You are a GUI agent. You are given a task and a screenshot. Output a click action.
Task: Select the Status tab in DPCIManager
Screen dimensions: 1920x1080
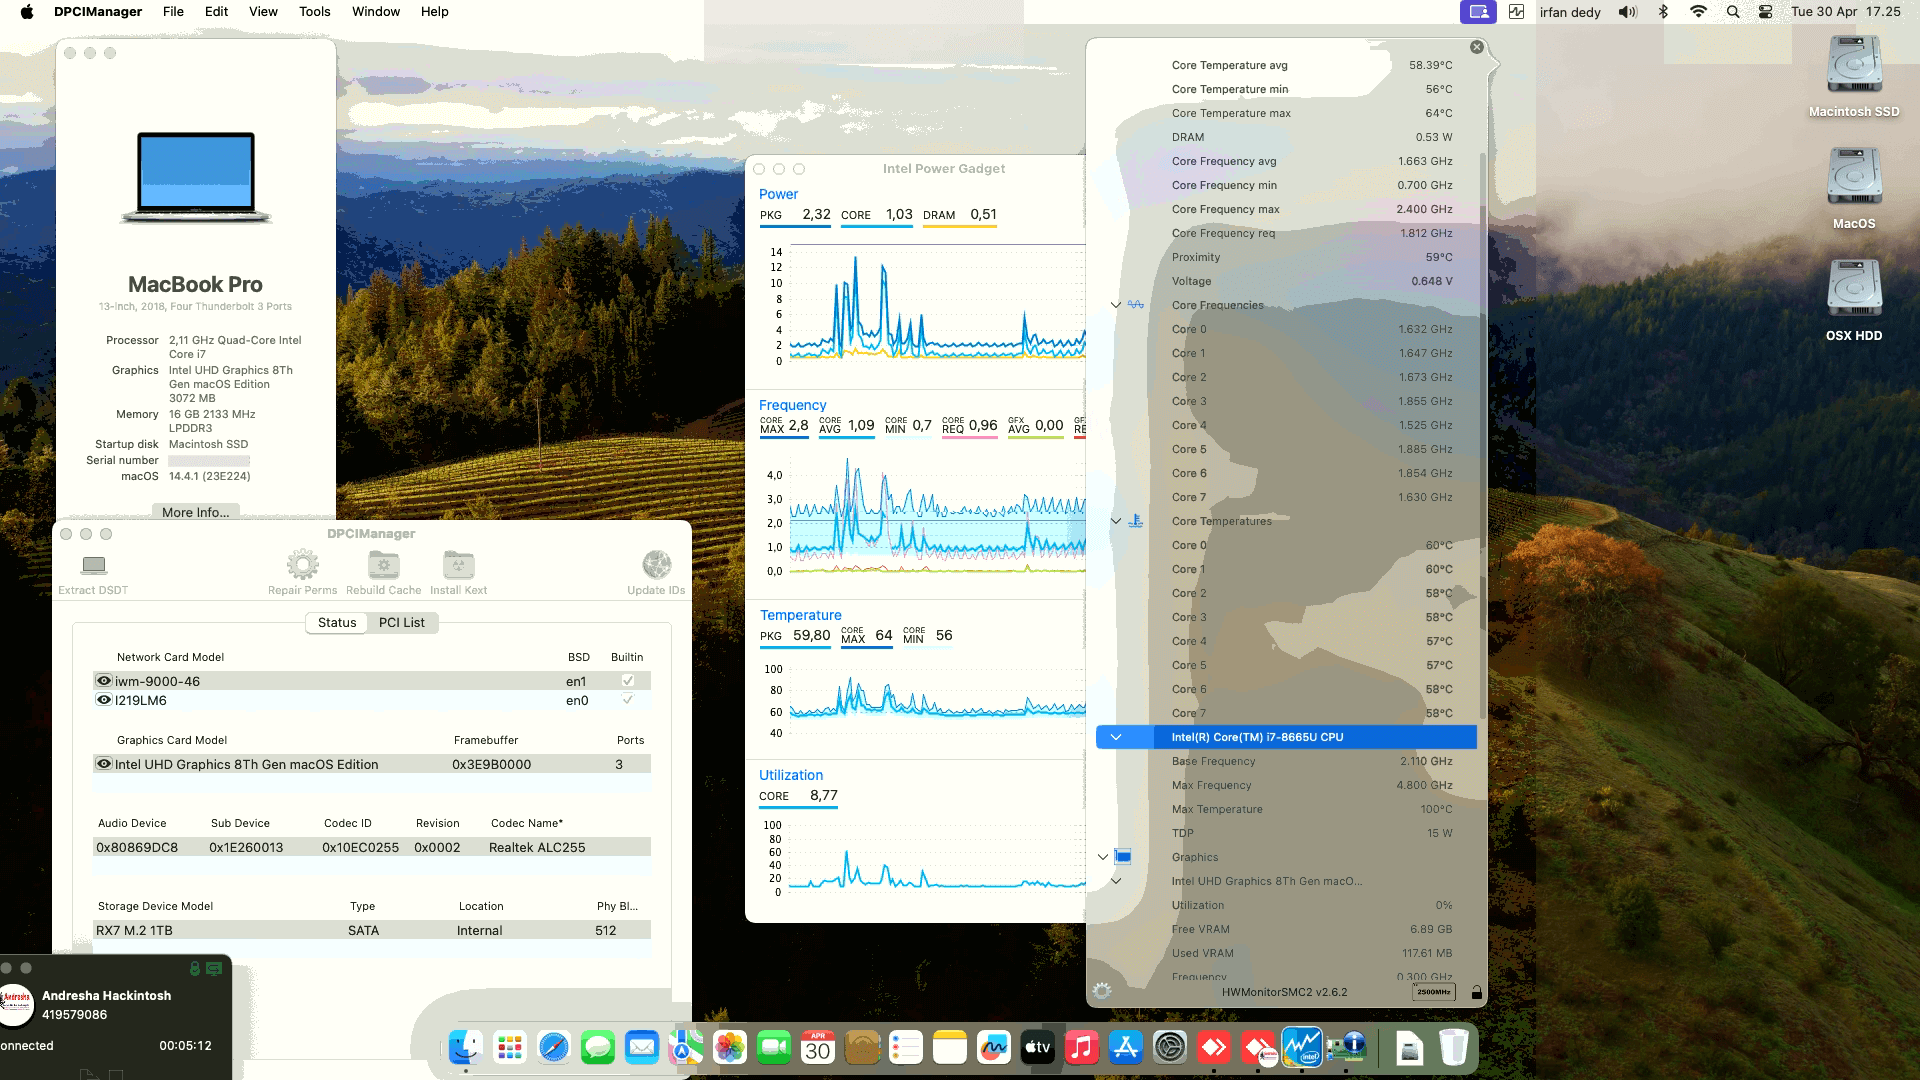click(x=337, y=622)
